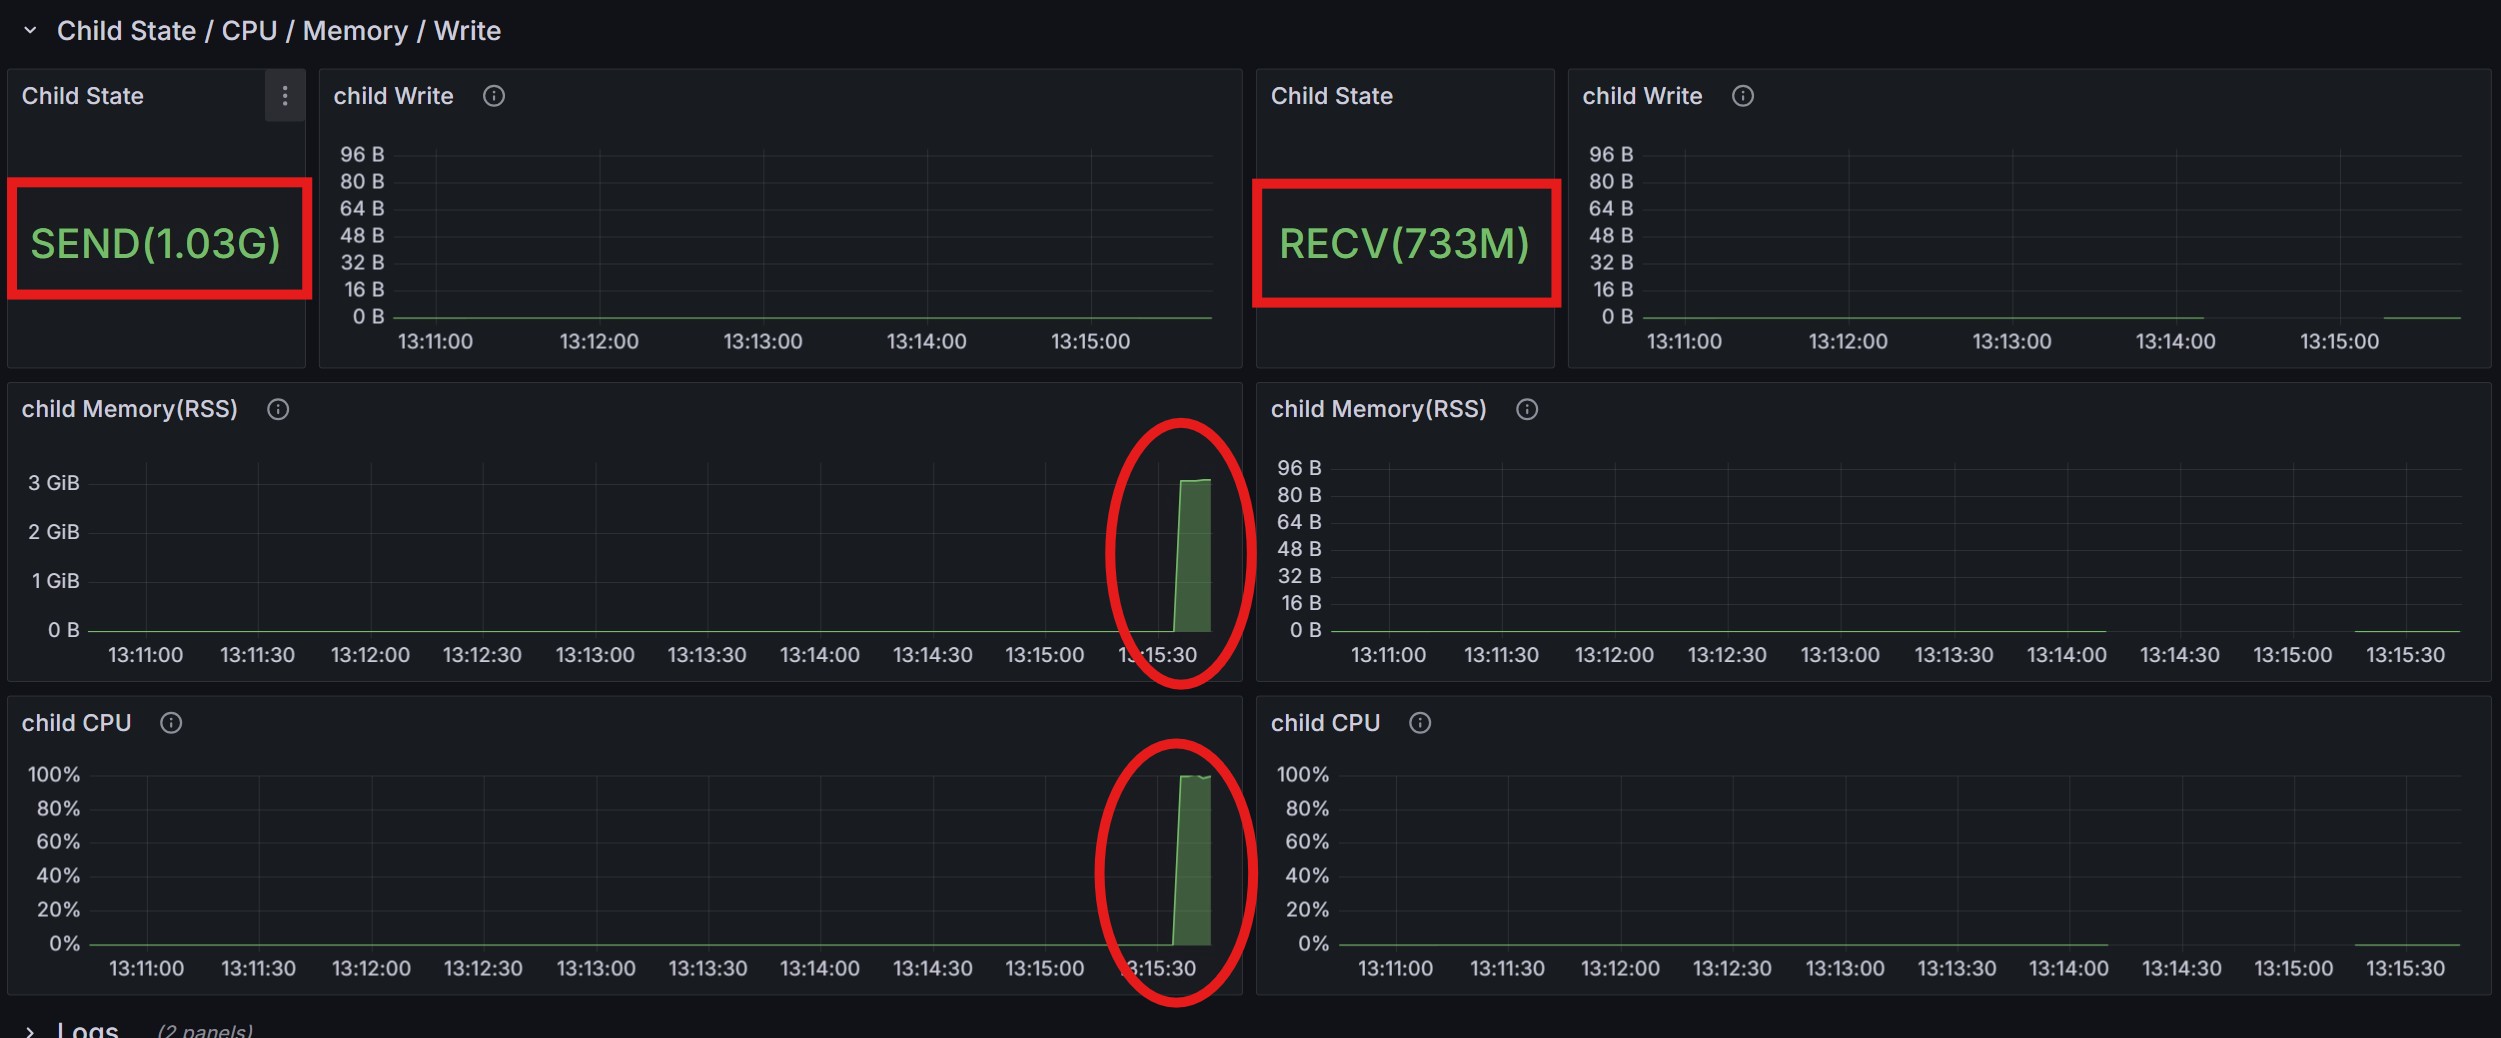
Task: Click the SEND(1.03G) stat value
Action: [x=156, y=243]
